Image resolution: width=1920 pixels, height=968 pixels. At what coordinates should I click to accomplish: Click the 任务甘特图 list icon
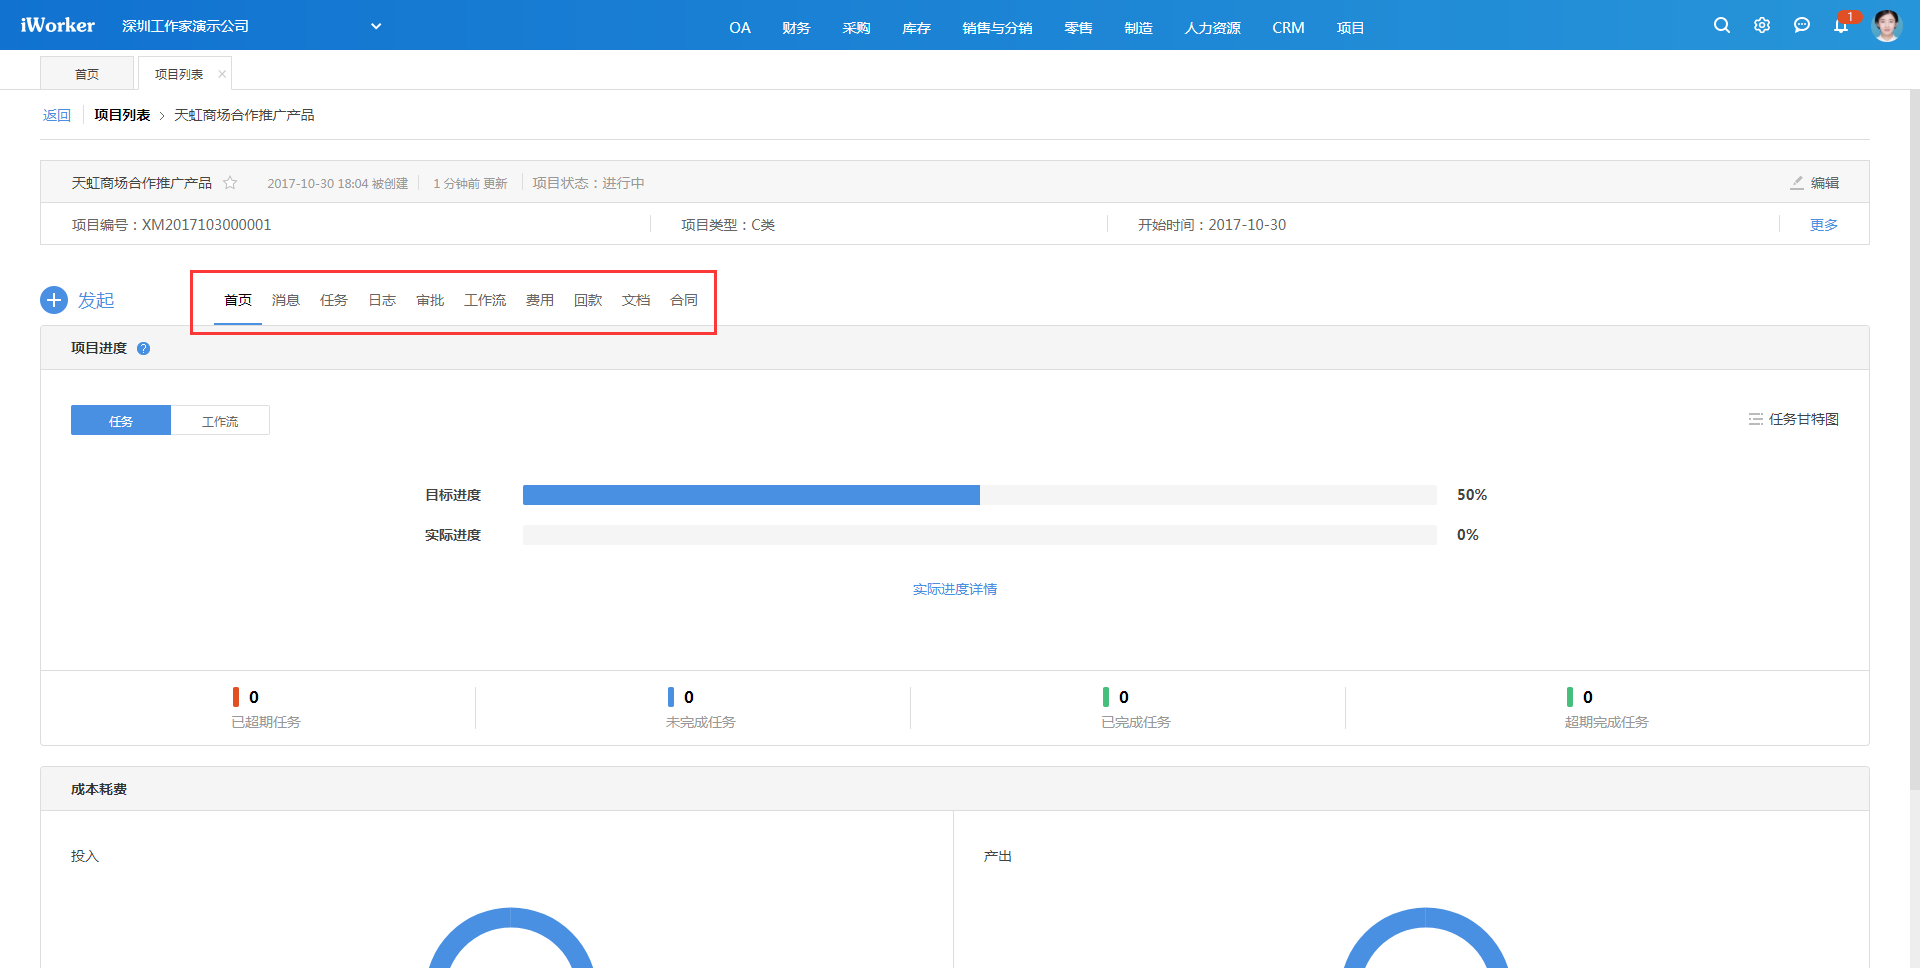pos(1756,419)
